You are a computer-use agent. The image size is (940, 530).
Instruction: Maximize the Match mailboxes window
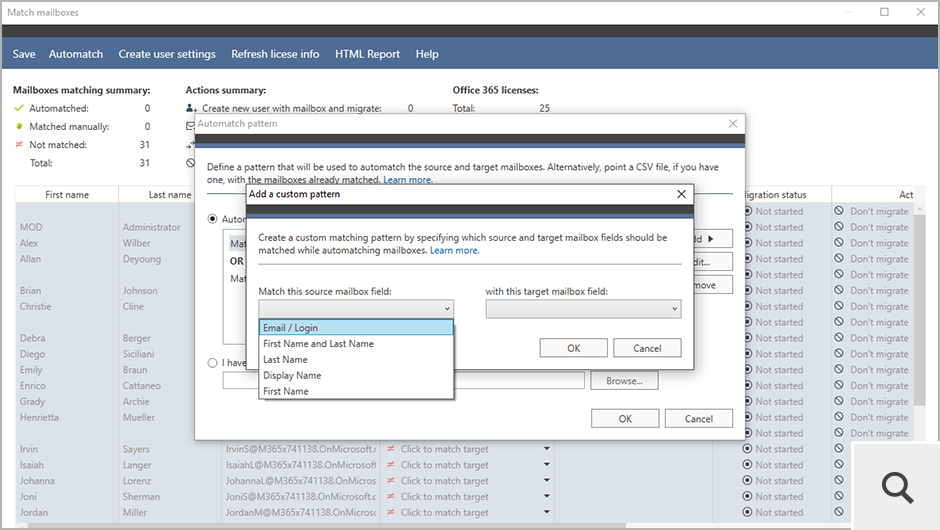[884, 12]
